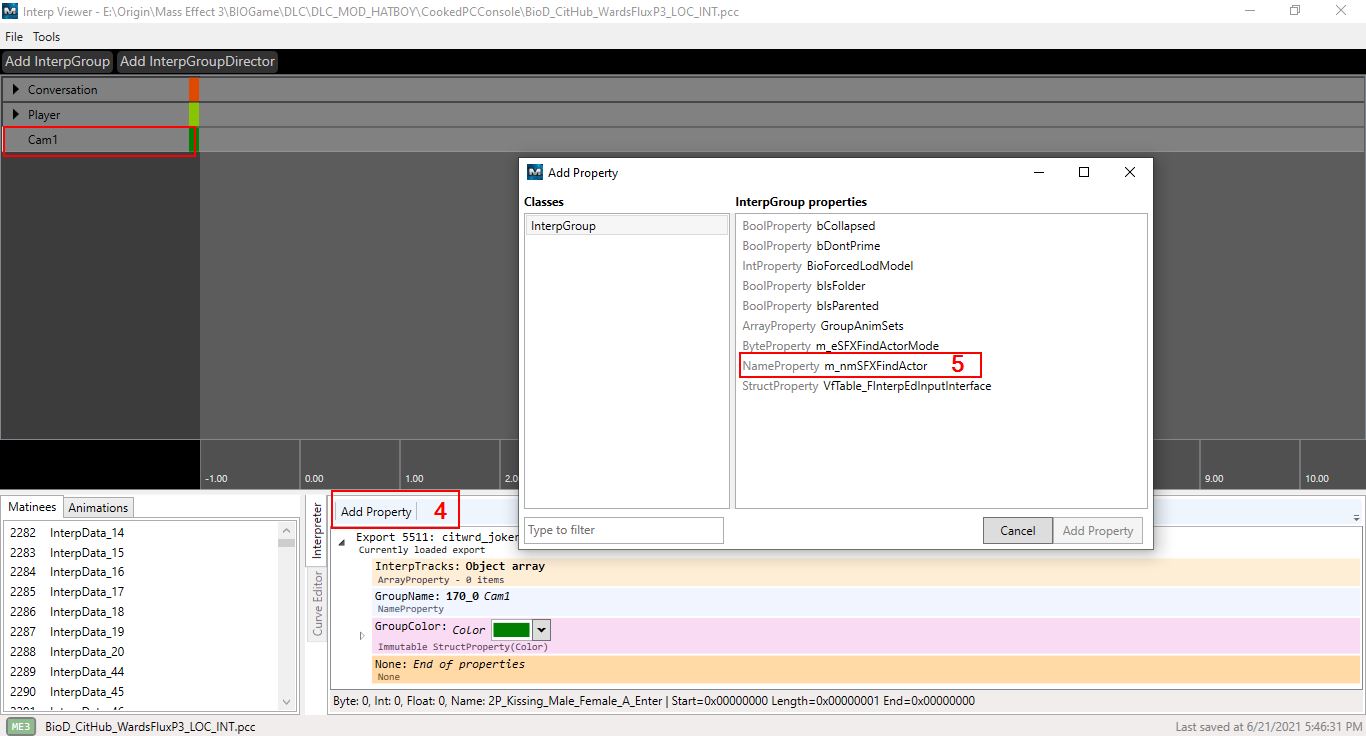The width and height of the screenshot is (1366, 736).
Task: Open the Curve Editor vertical tab
Action: coord(318,603)
